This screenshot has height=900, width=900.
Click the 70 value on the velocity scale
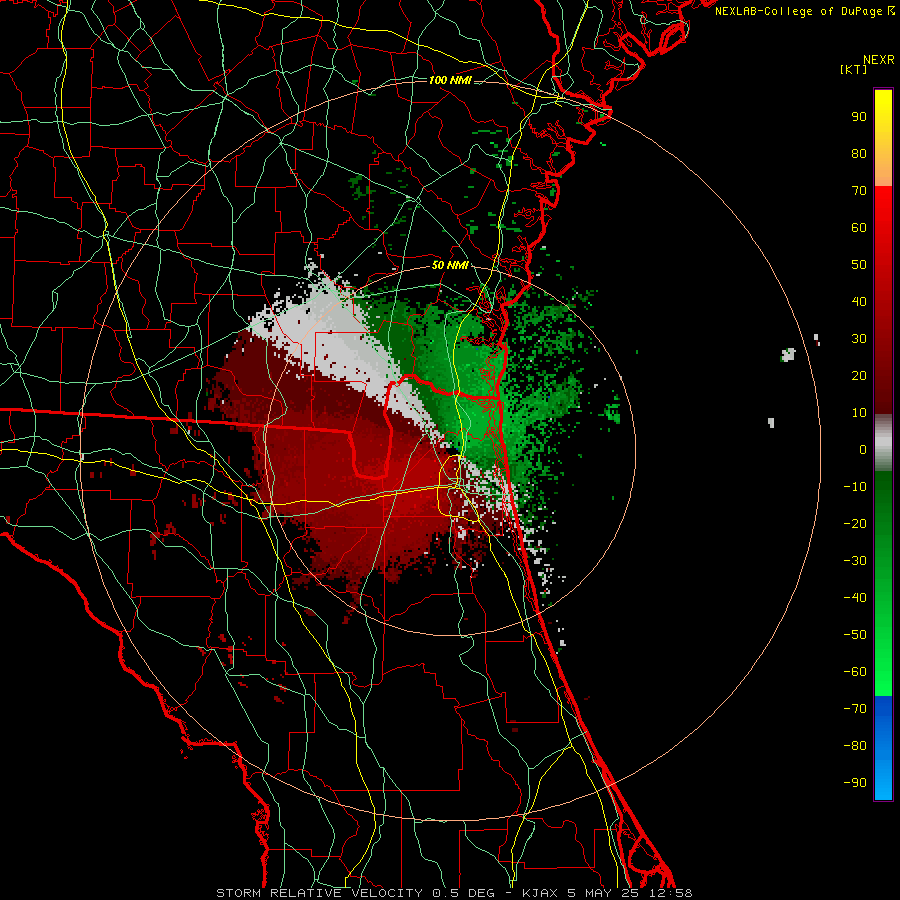click(x=859, y=191)
